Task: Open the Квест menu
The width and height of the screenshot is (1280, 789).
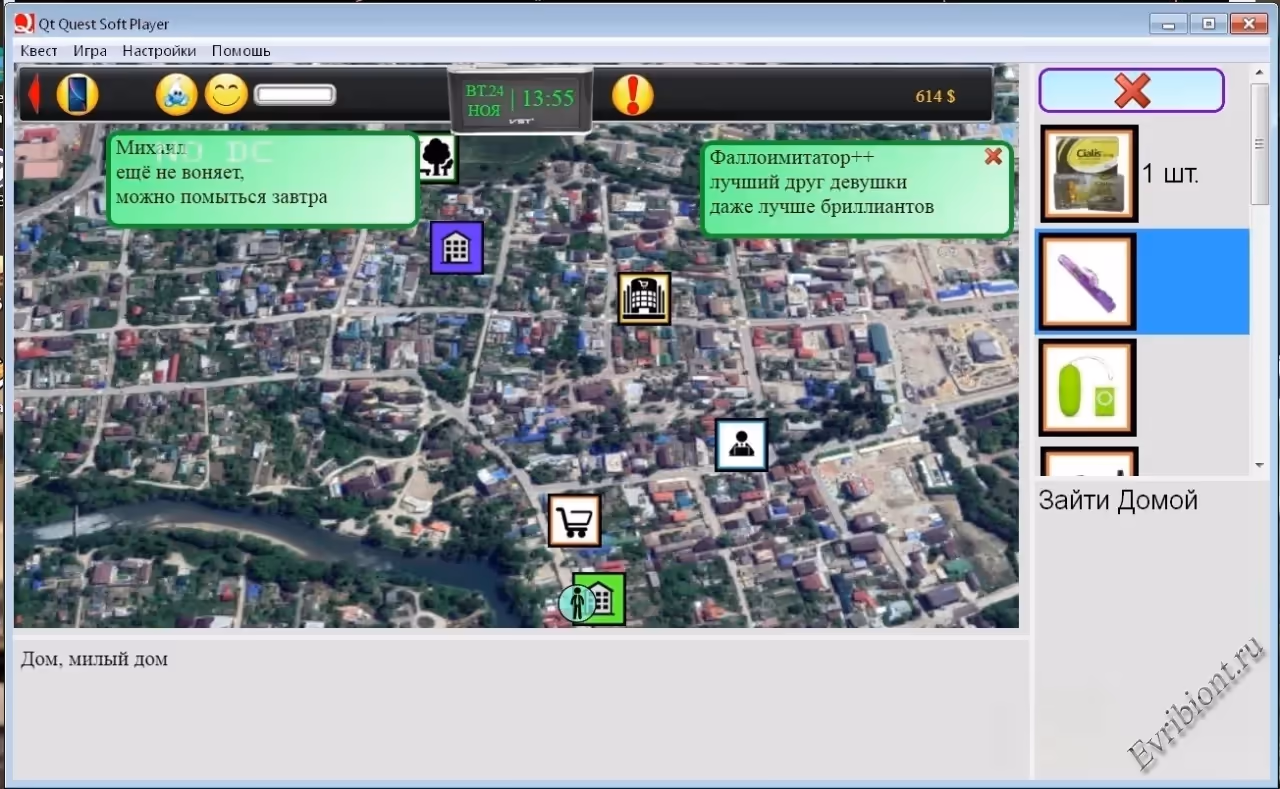Action: (39, 51)
